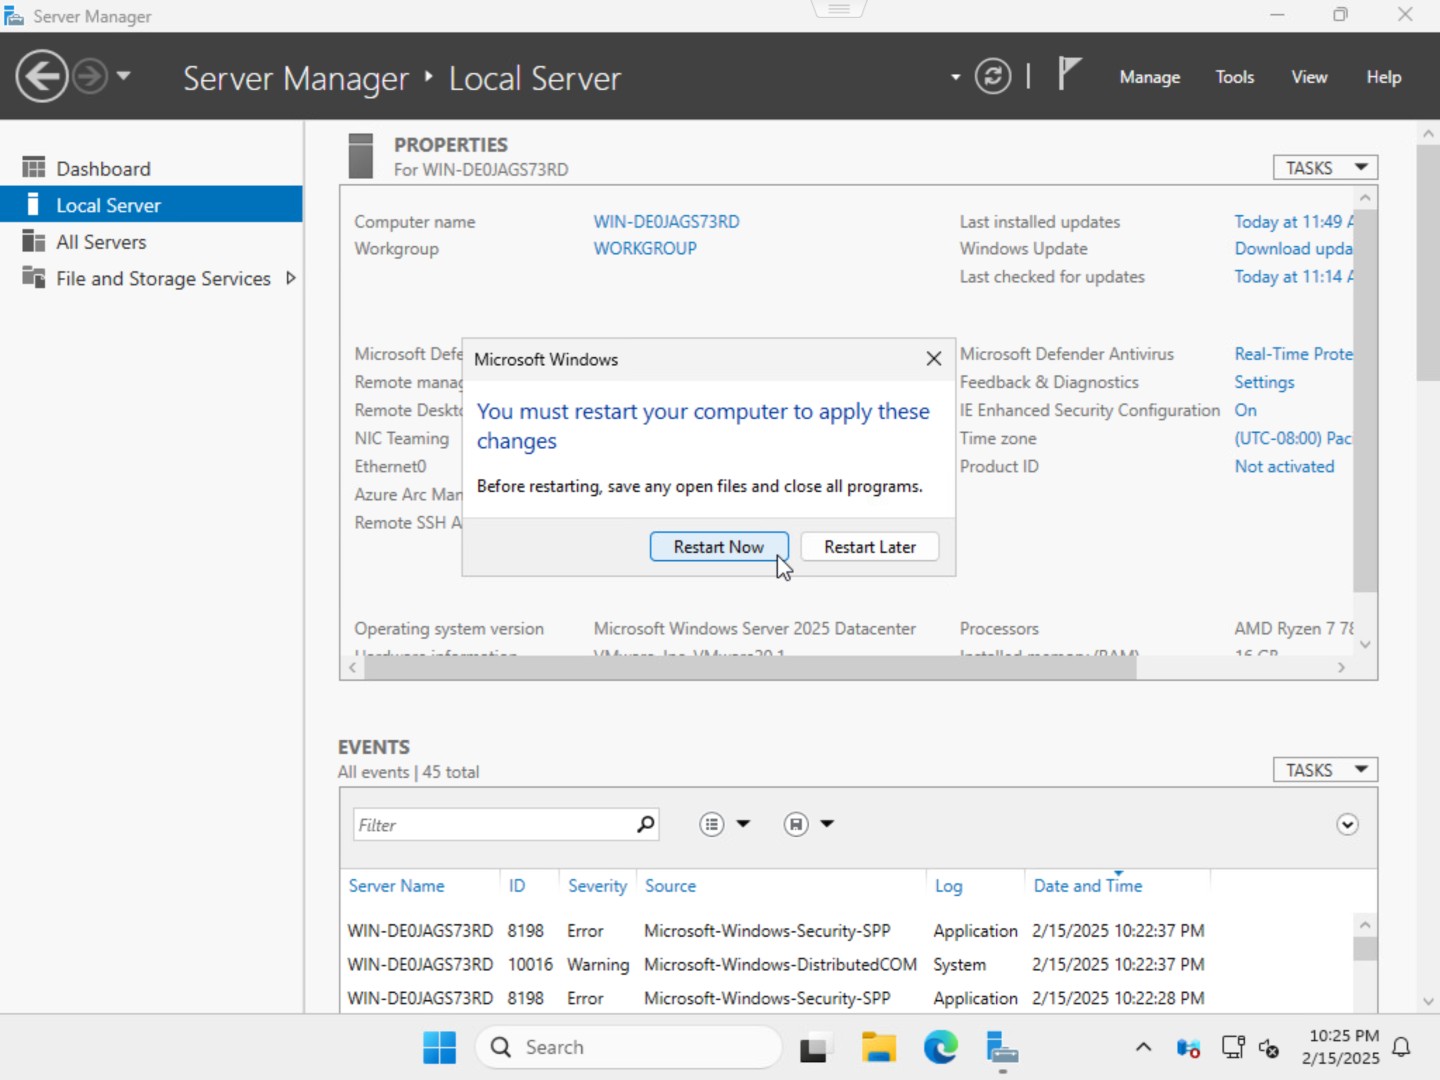Click the Properties pane horizontal scrollbar
The width and height of the screenshot is (1440, 1080).
750,668
